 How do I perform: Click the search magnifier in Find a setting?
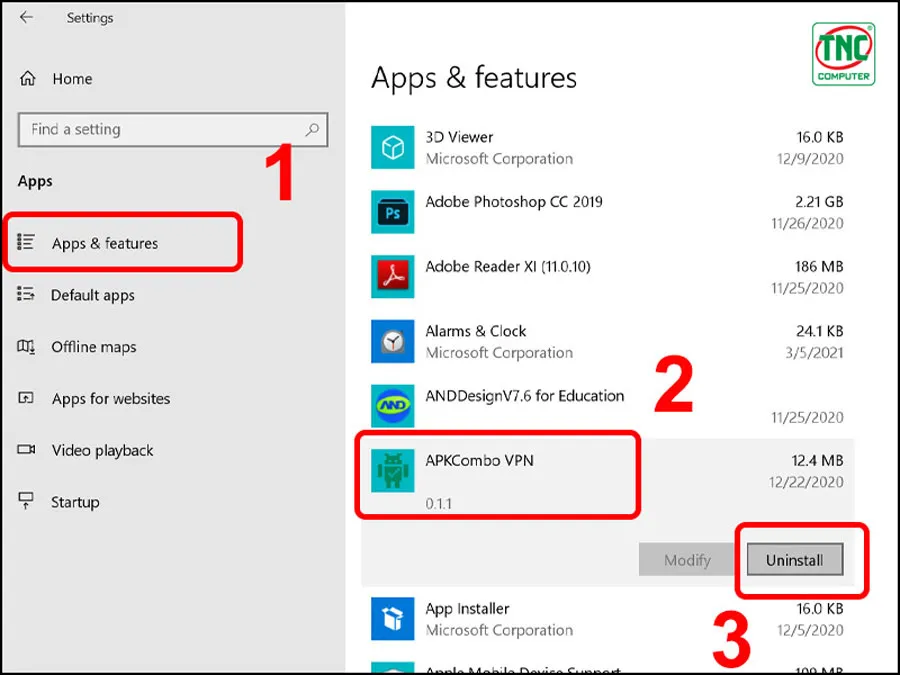point(312,130)
